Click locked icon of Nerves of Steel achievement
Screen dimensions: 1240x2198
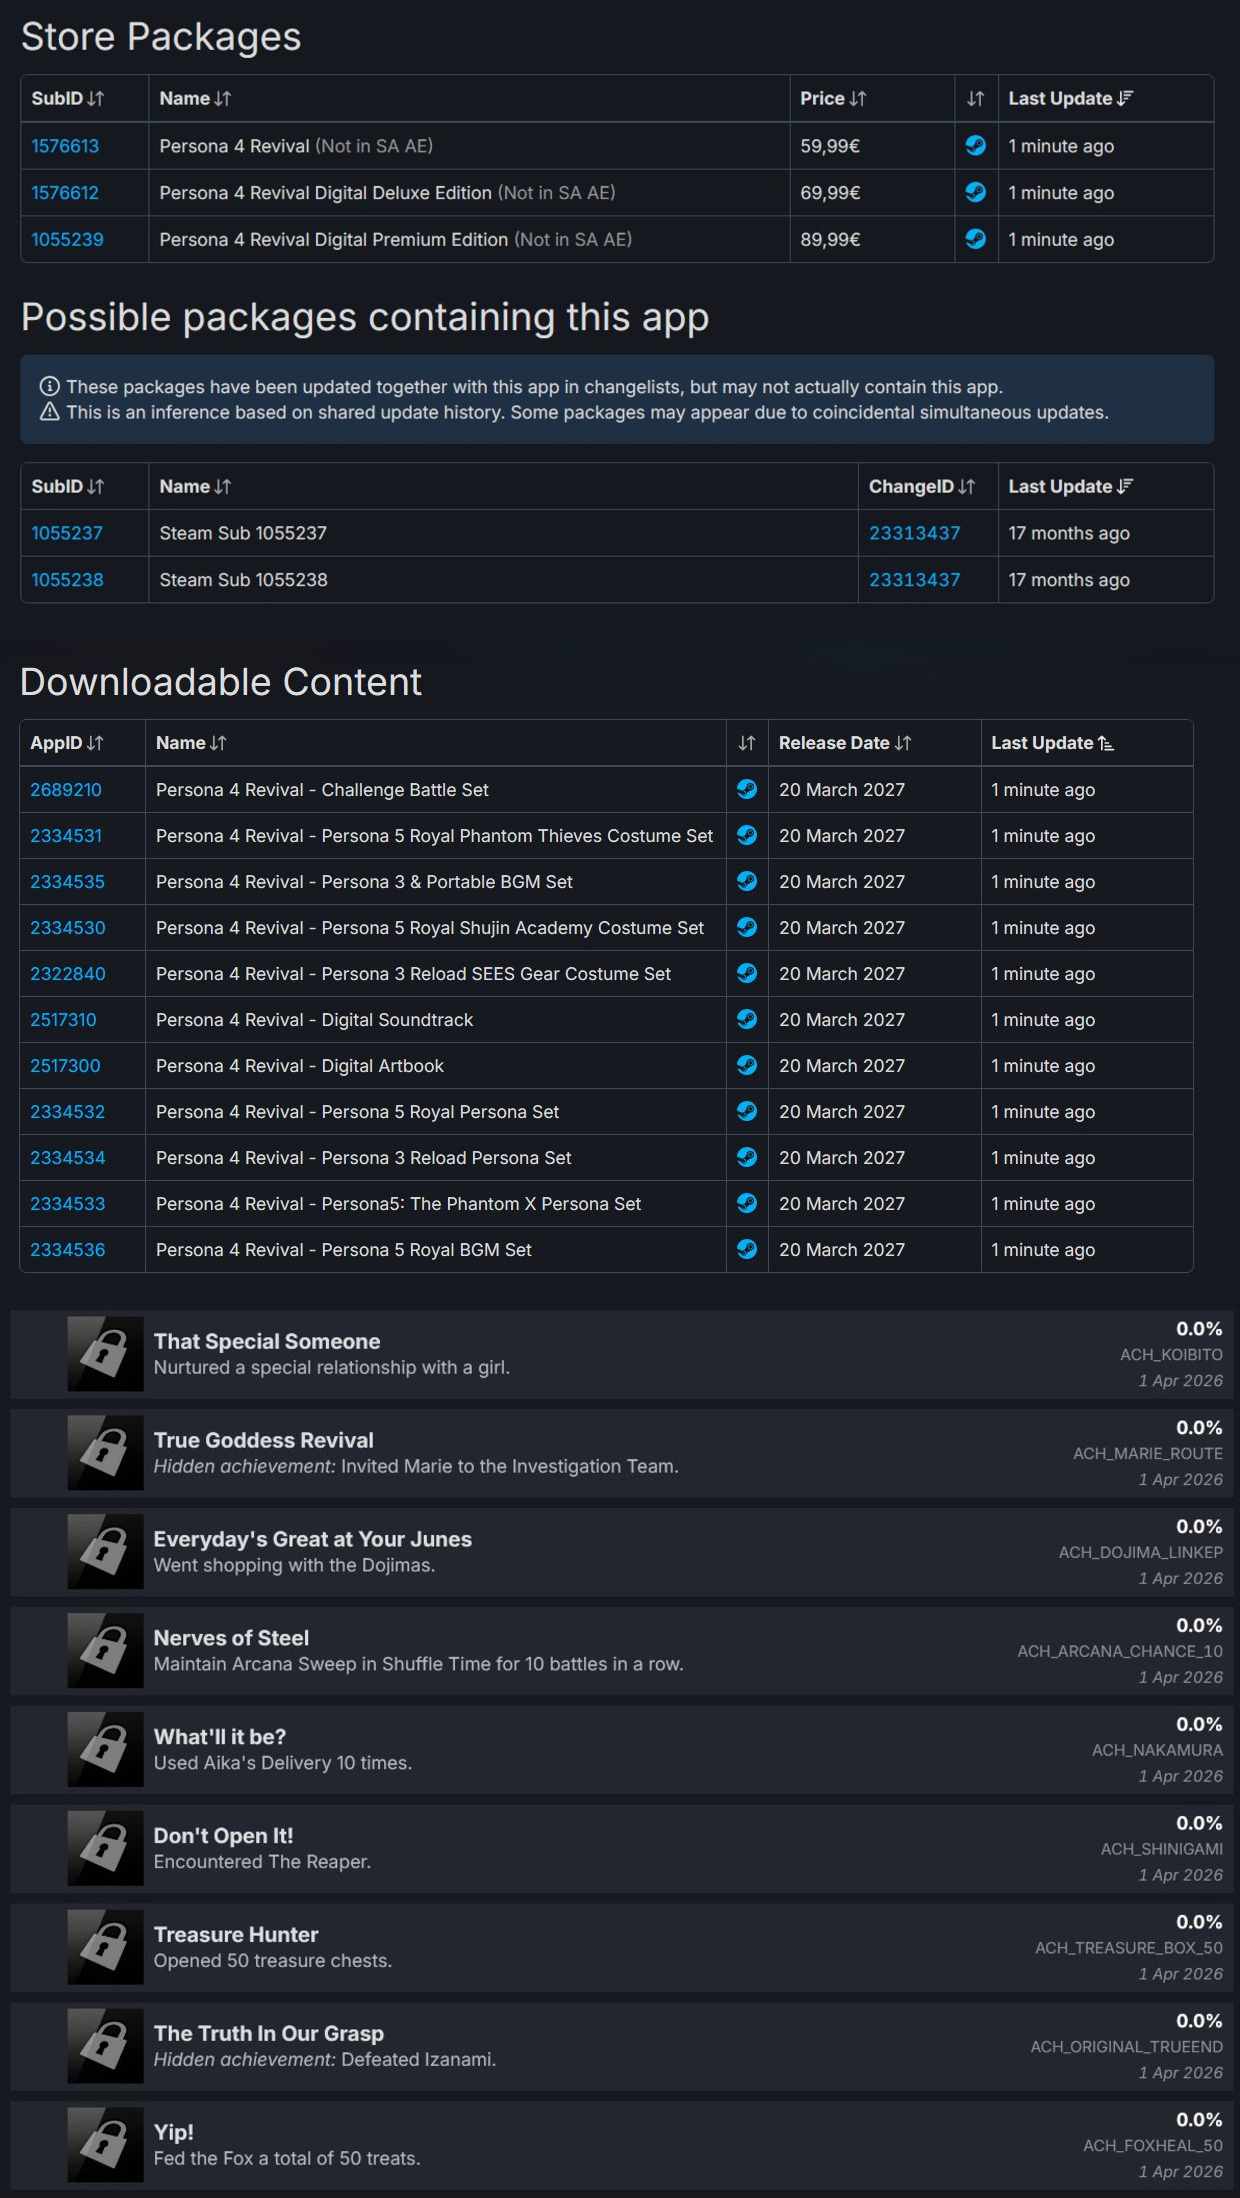tap(105, 1651)
